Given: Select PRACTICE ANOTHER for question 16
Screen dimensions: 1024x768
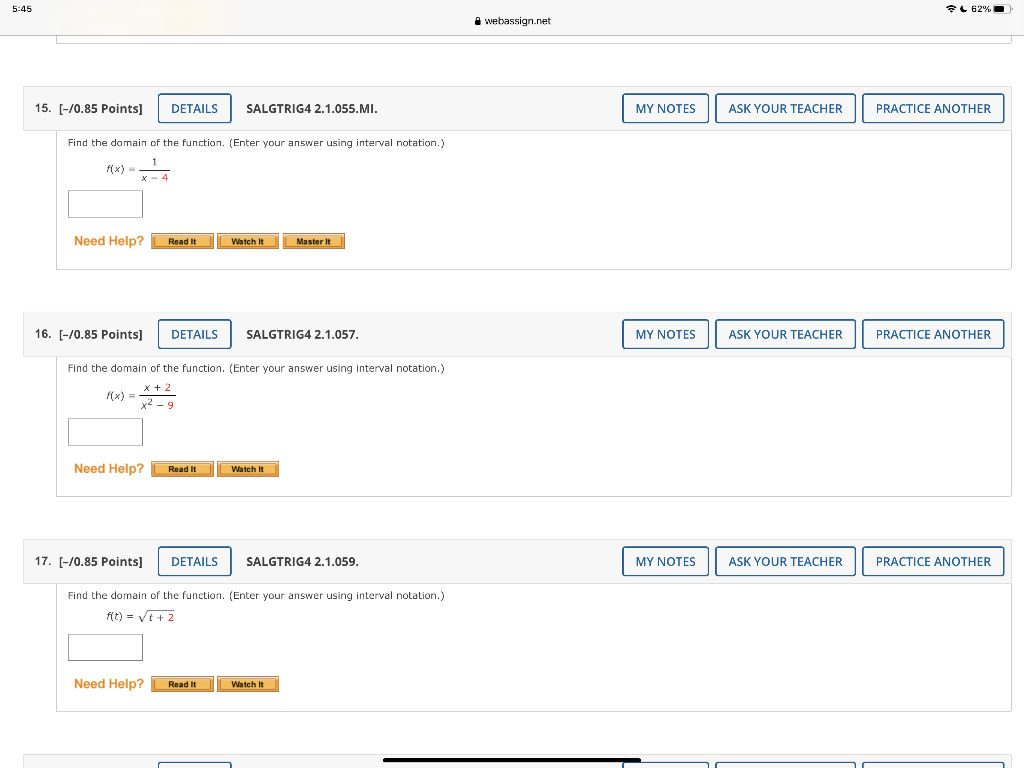Looking at the screenshot, I should click(932, 334).
